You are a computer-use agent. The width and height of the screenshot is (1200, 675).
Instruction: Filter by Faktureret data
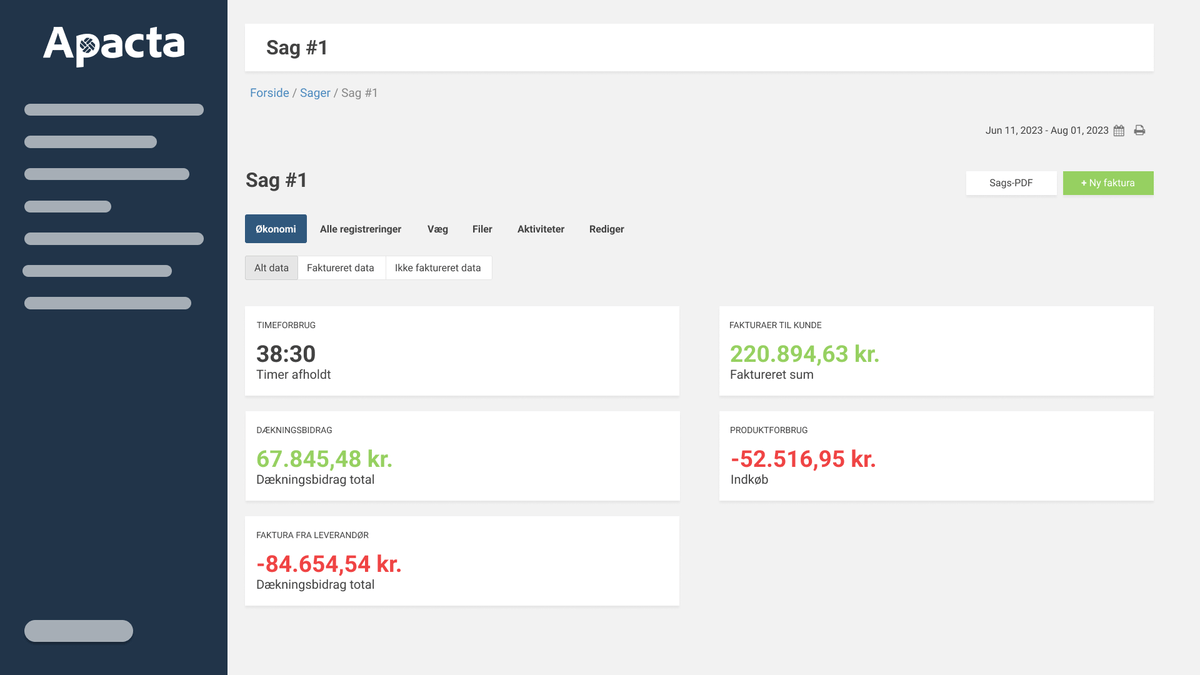[341, 268]
